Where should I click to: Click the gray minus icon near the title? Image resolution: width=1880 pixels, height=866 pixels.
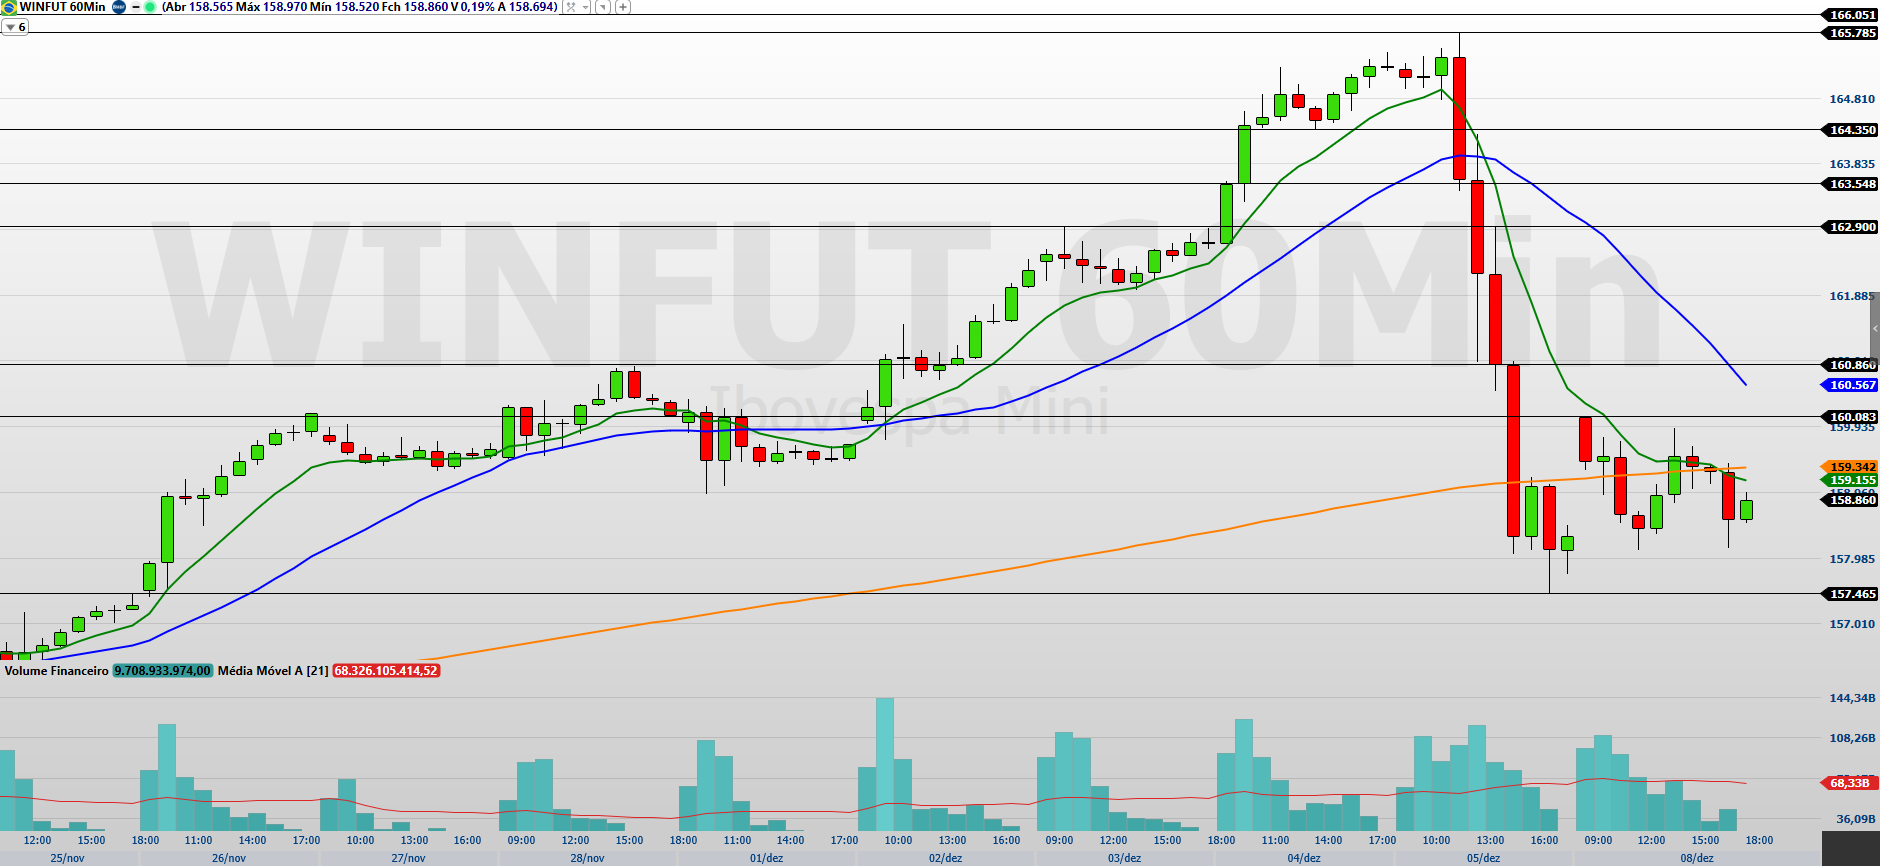136,7
